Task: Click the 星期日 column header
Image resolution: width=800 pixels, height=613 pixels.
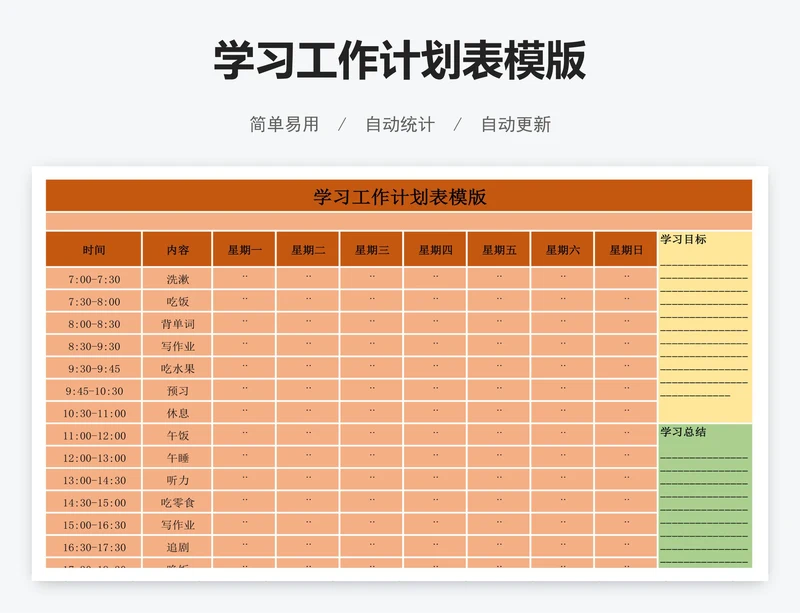Action: tap(626, 250)
